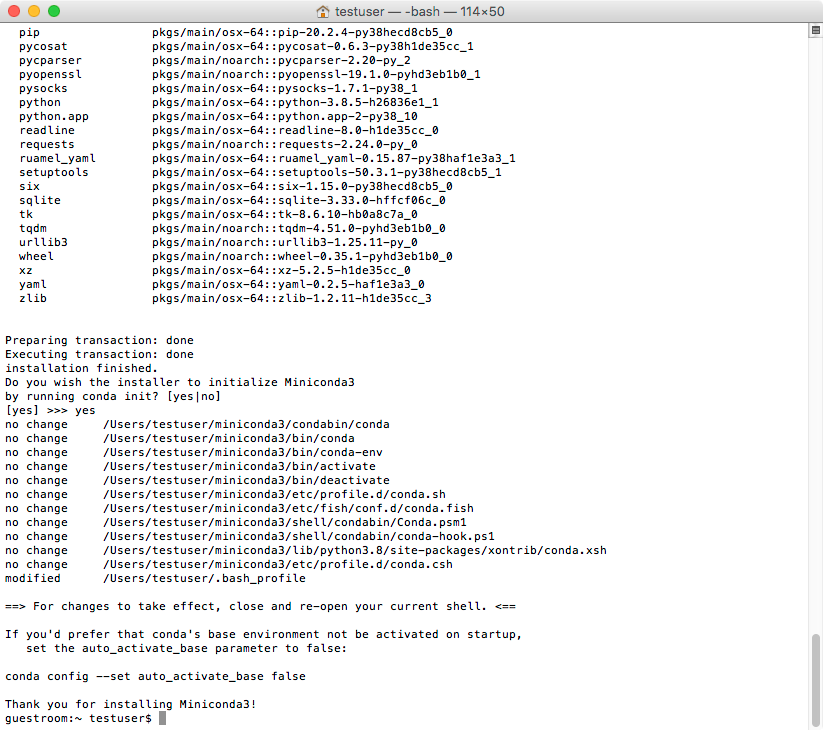This screenshot has height=730, width=823.
Task: Click the 'modified /Users/testuser/.bash_profile' line
Action: point(155,578)
